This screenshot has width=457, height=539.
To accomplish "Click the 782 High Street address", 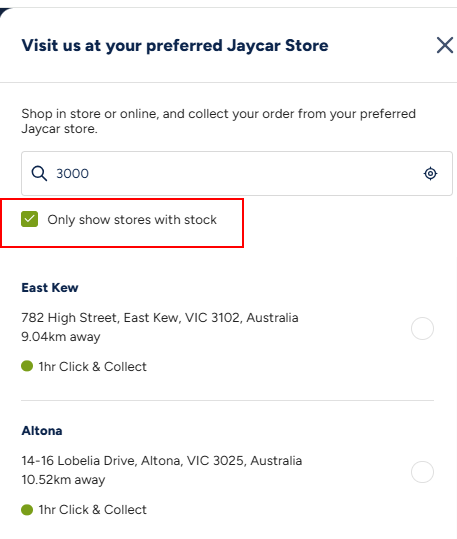I will coord(160,318).
